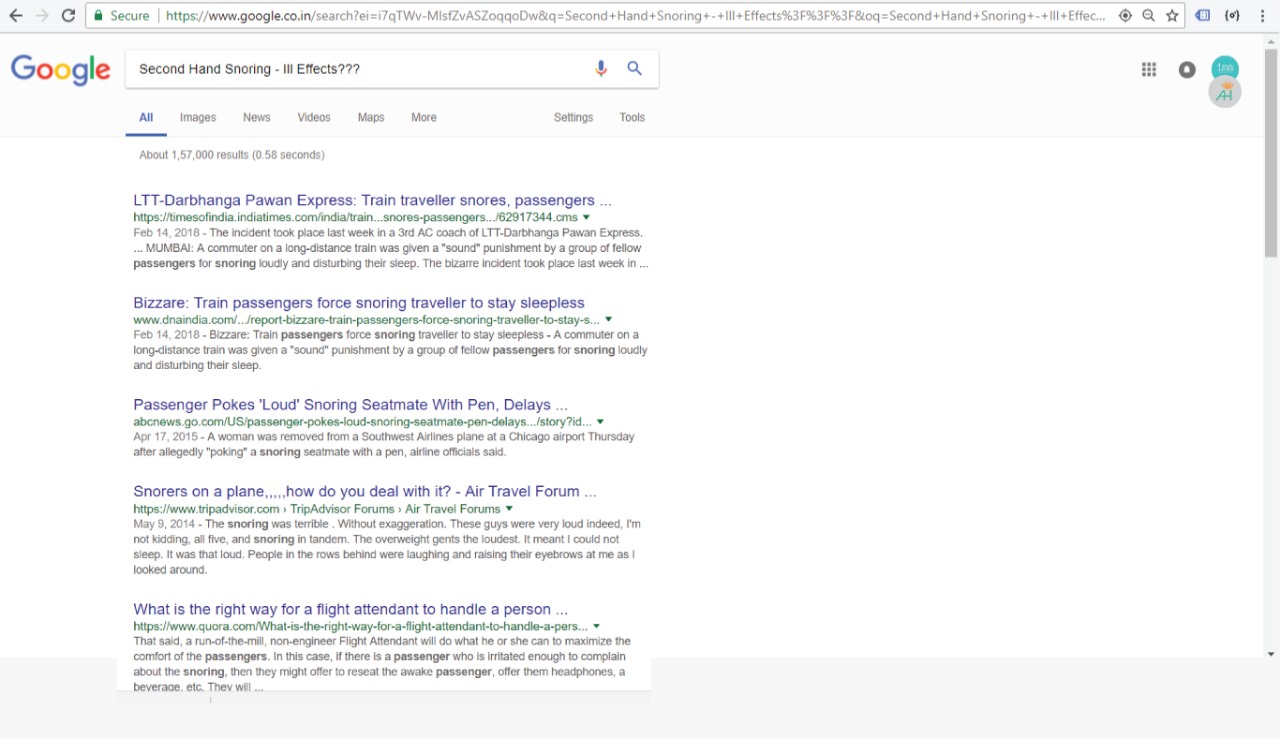Open search Tools options

pyautogui.click(x=632, y=117)
